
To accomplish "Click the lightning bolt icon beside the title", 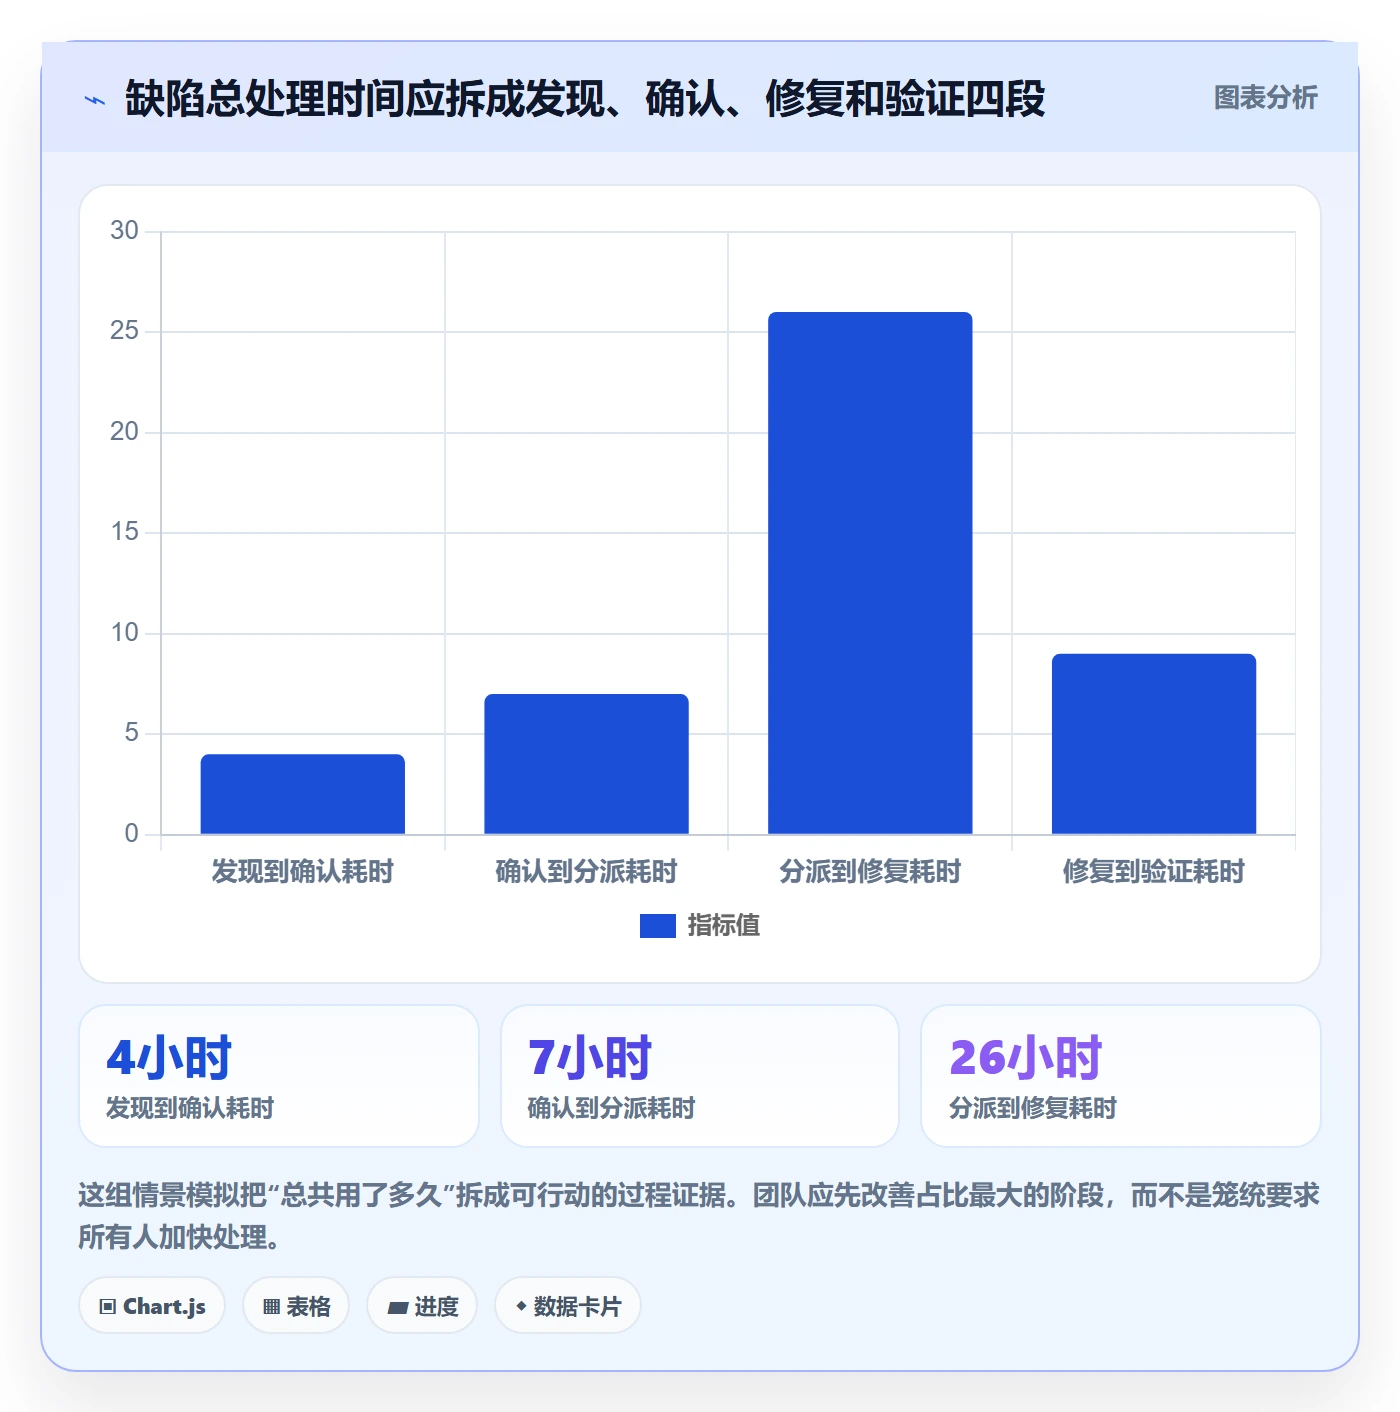I will (95, 100).
